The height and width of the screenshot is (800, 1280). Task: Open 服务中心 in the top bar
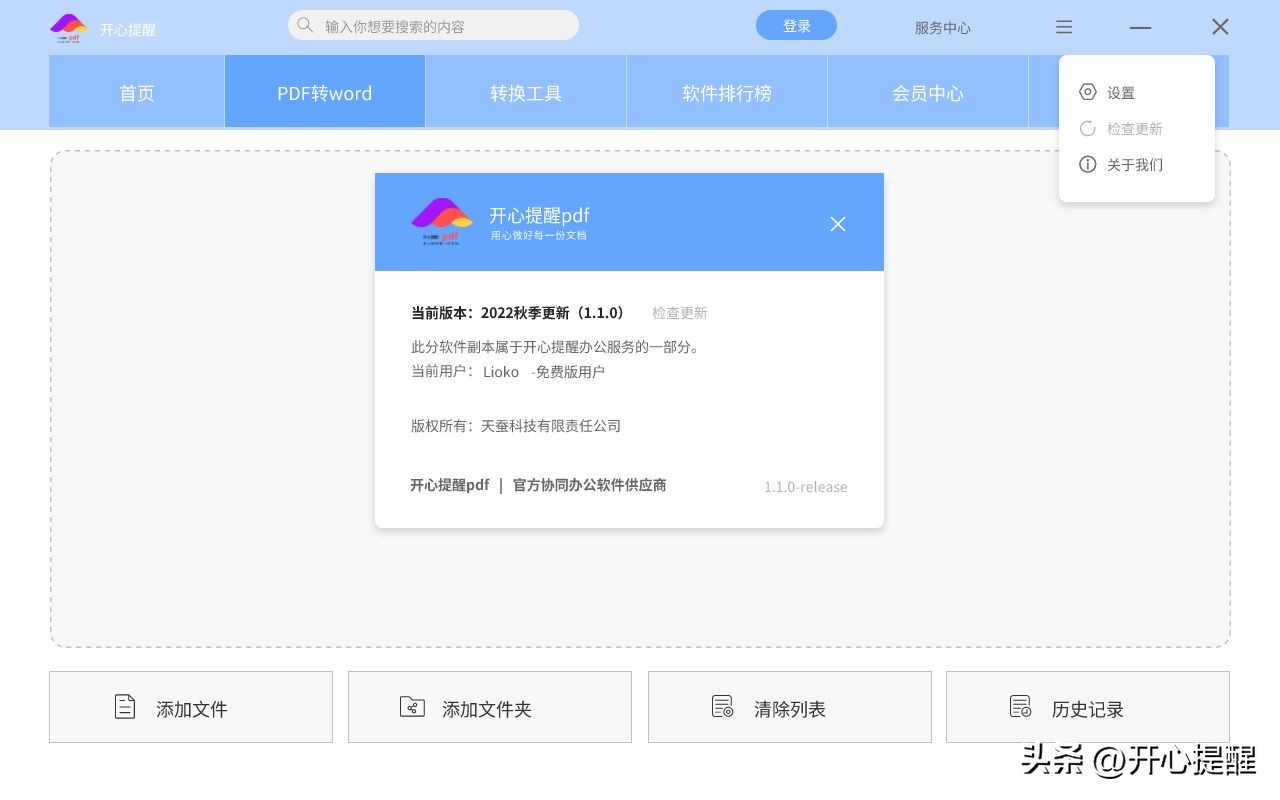click(941, 28)
